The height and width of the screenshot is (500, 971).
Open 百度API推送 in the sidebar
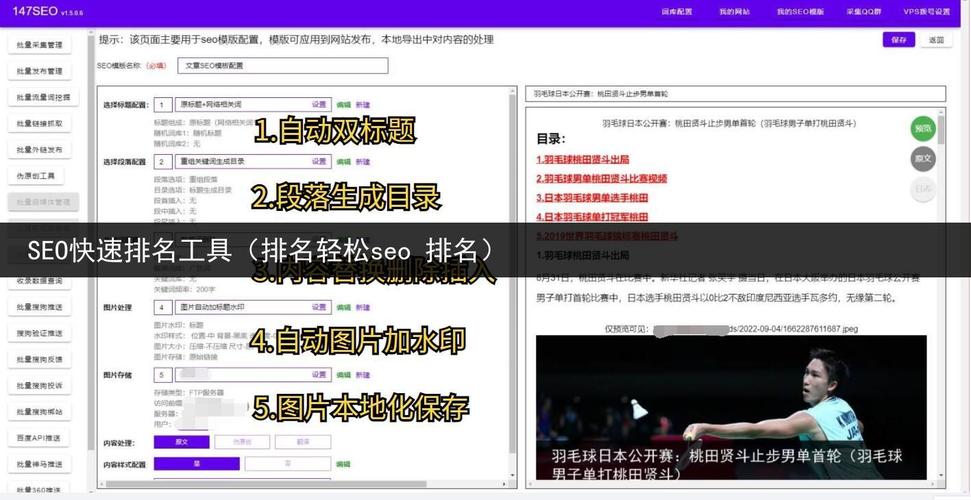39,438
